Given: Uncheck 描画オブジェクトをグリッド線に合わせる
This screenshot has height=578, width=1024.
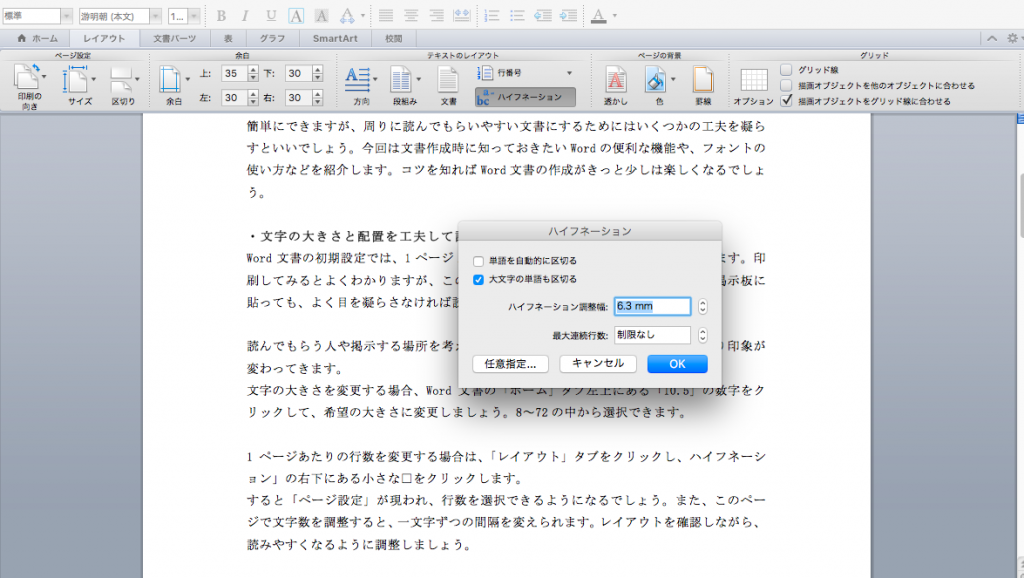Looking at the screenshot, I should 786,101.
